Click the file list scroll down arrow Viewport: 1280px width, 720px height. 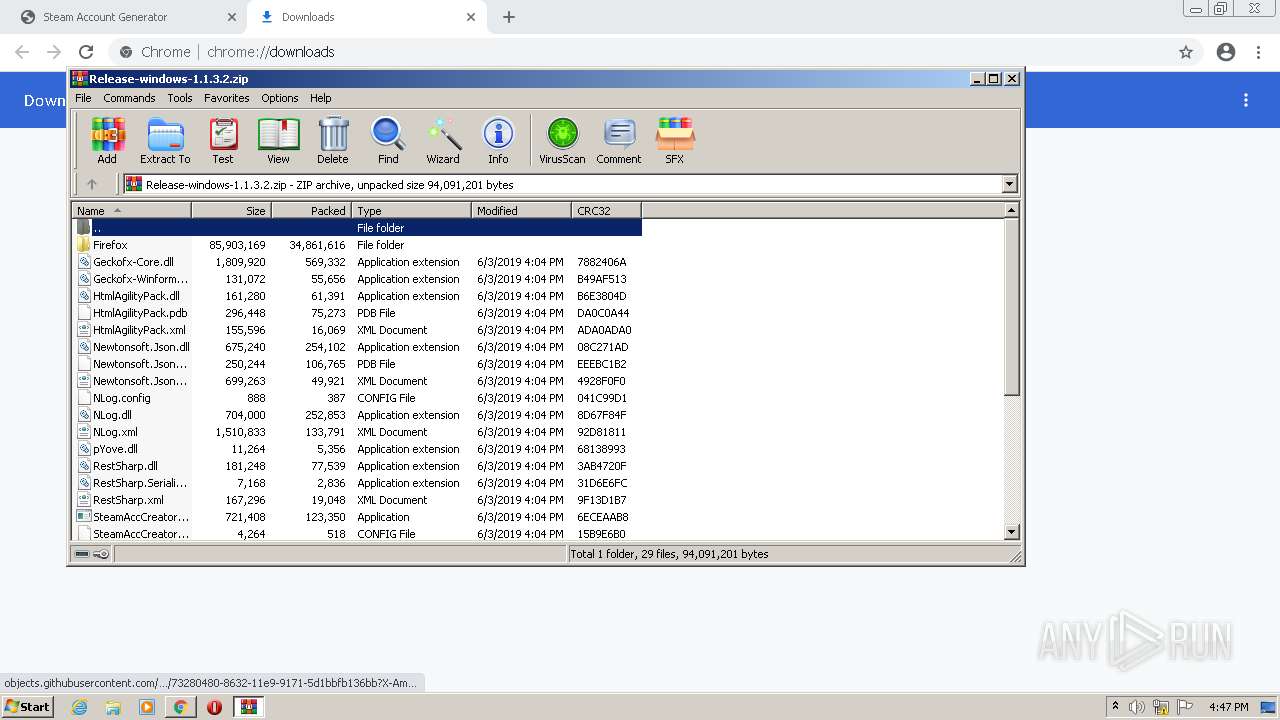(1011, 533)
